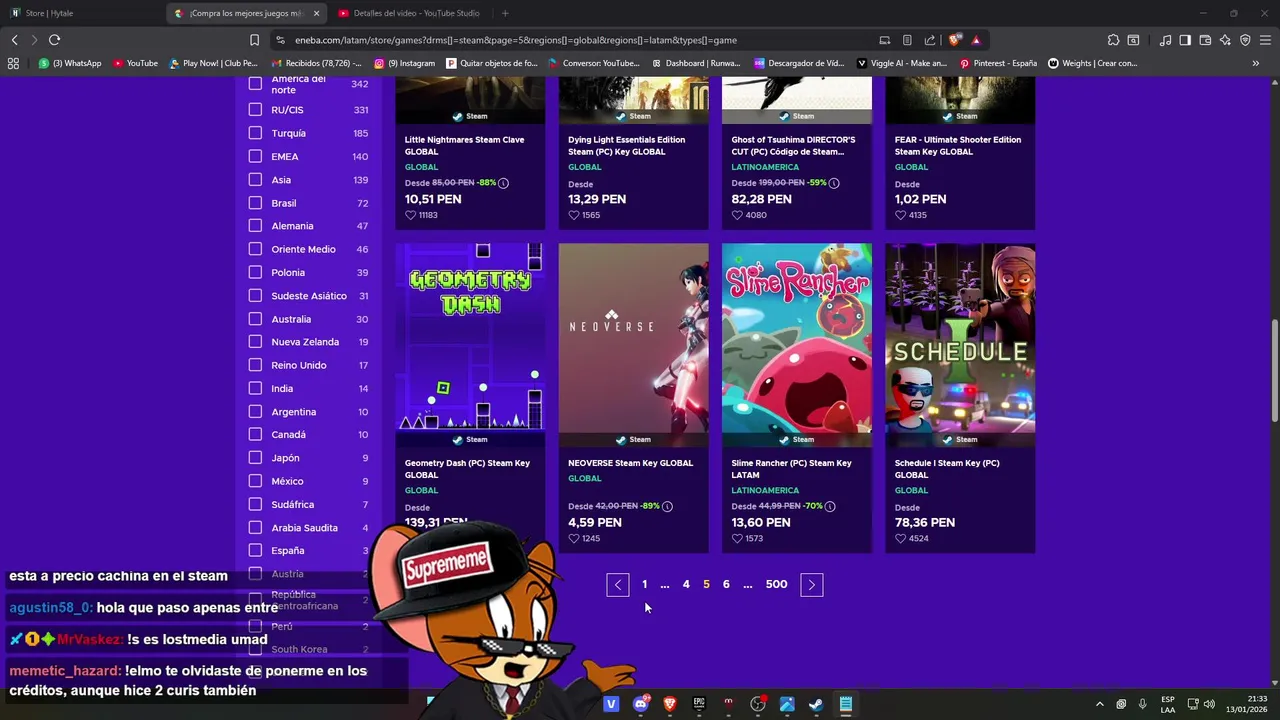Go to results page 6

tap(726, 585)
